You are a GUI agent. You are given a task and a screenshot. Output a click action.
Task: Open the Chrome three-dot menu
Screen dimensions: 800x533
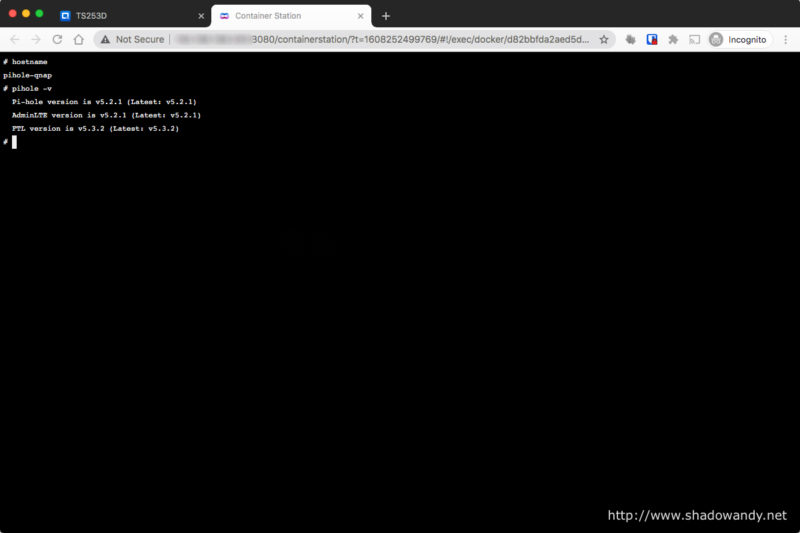786,39
